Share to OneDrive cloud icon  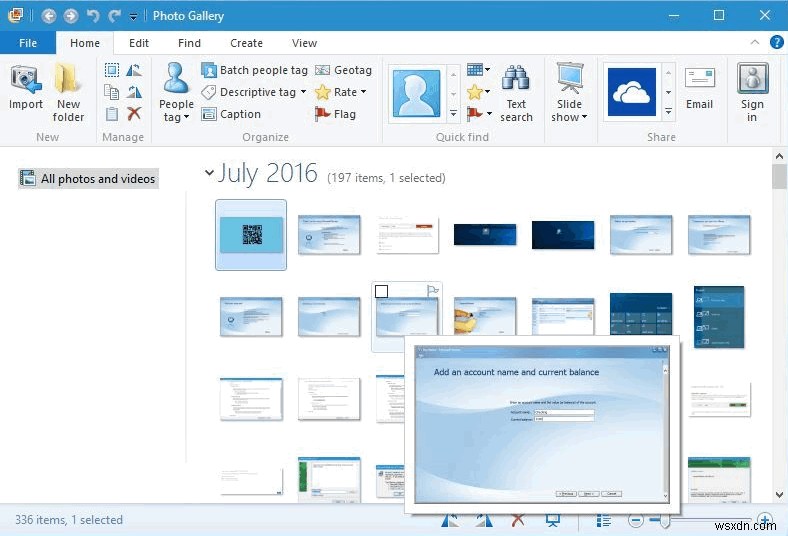coord(632,92)
